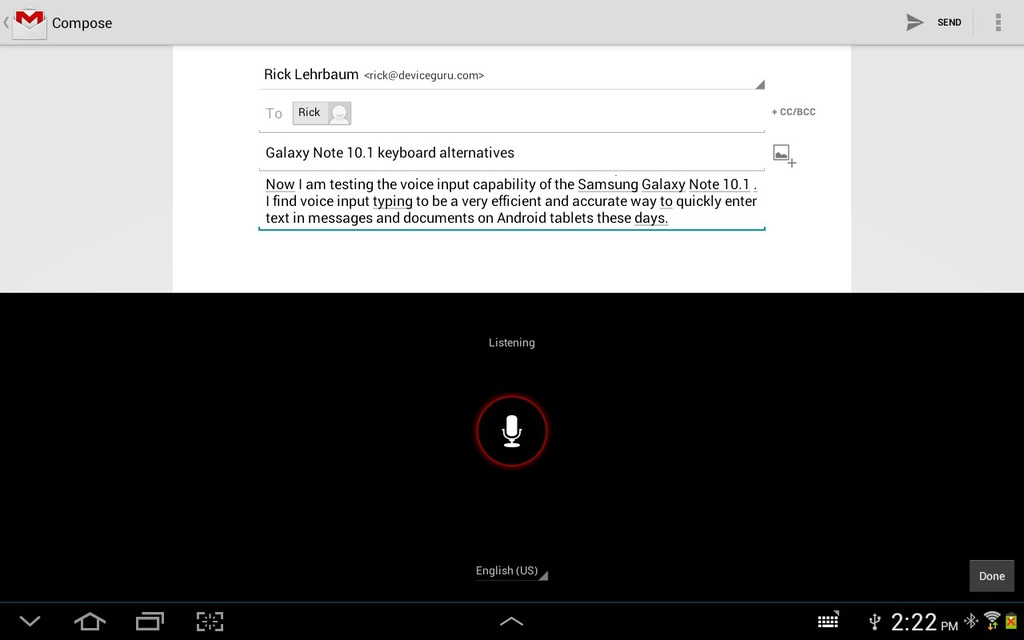The height and width of the screenshot is (640, 1024).
Task: Go to the home screen
Action: (90, 621)
